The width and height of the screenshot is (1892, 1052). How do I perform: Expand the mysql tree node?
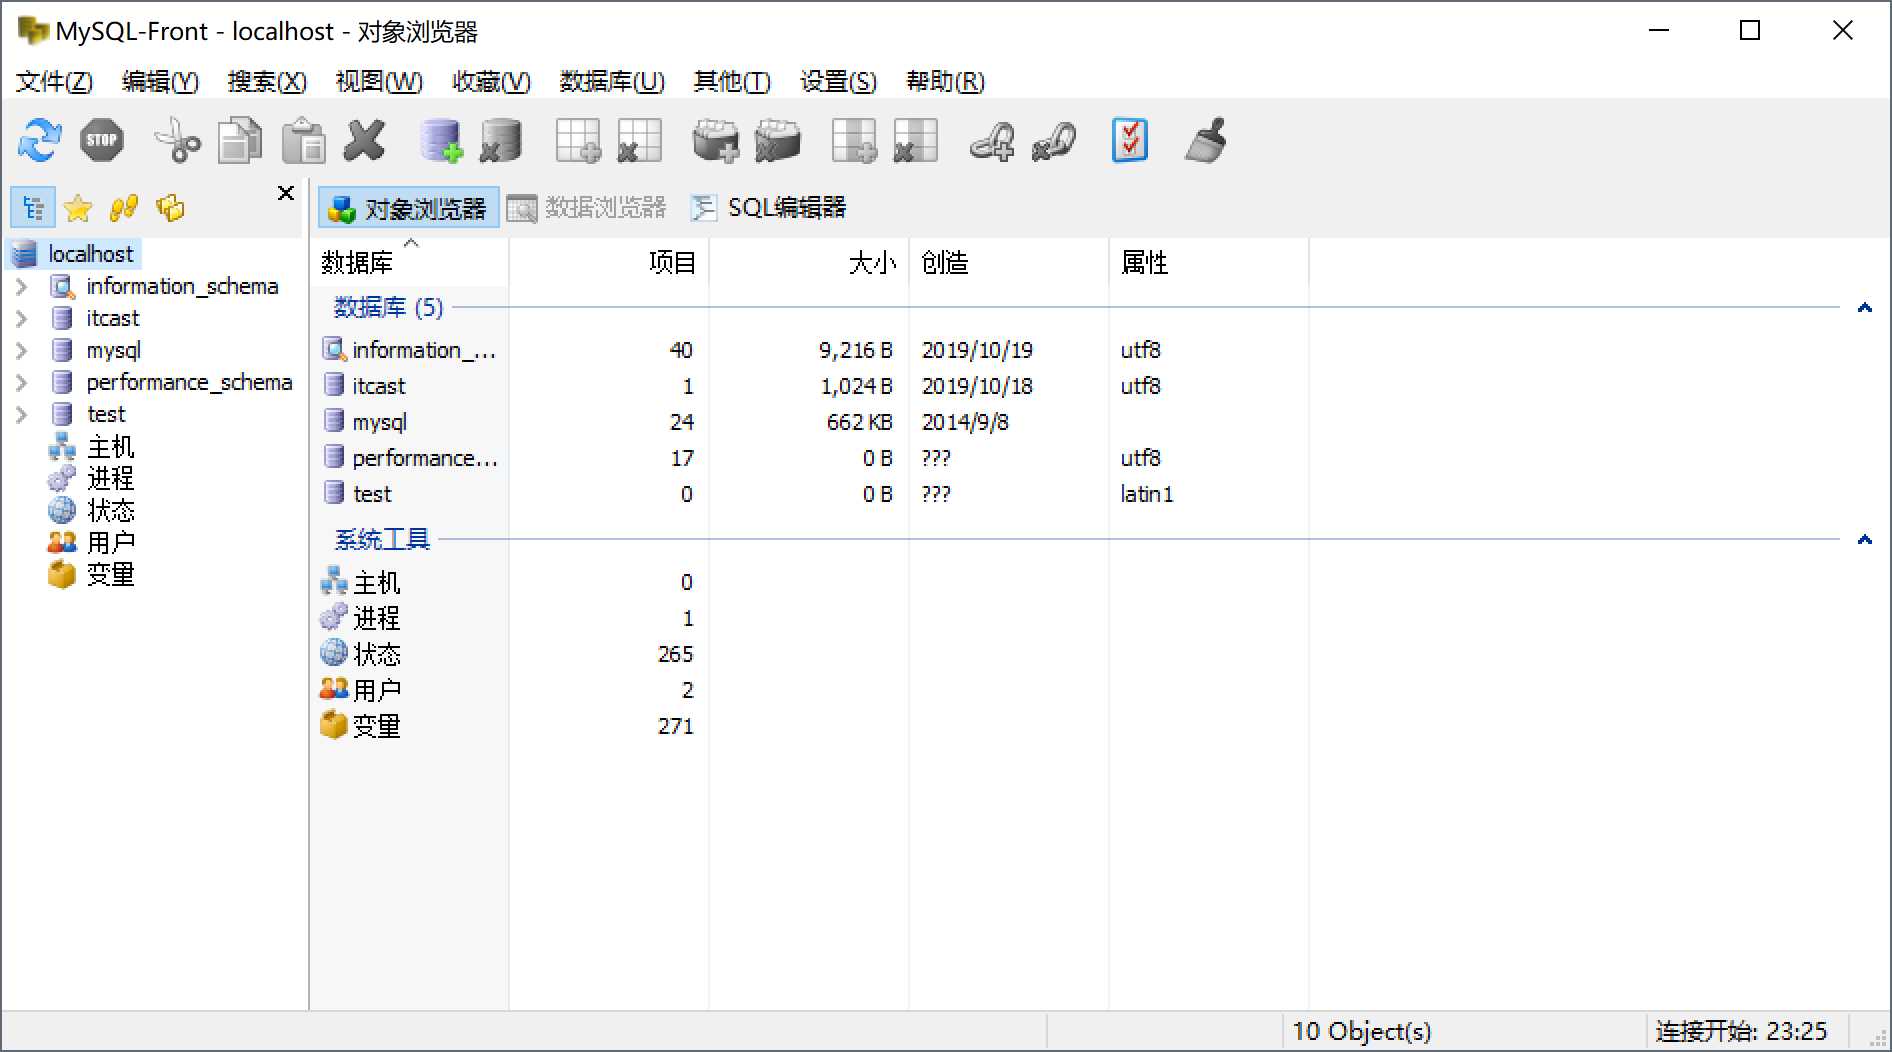21,351
